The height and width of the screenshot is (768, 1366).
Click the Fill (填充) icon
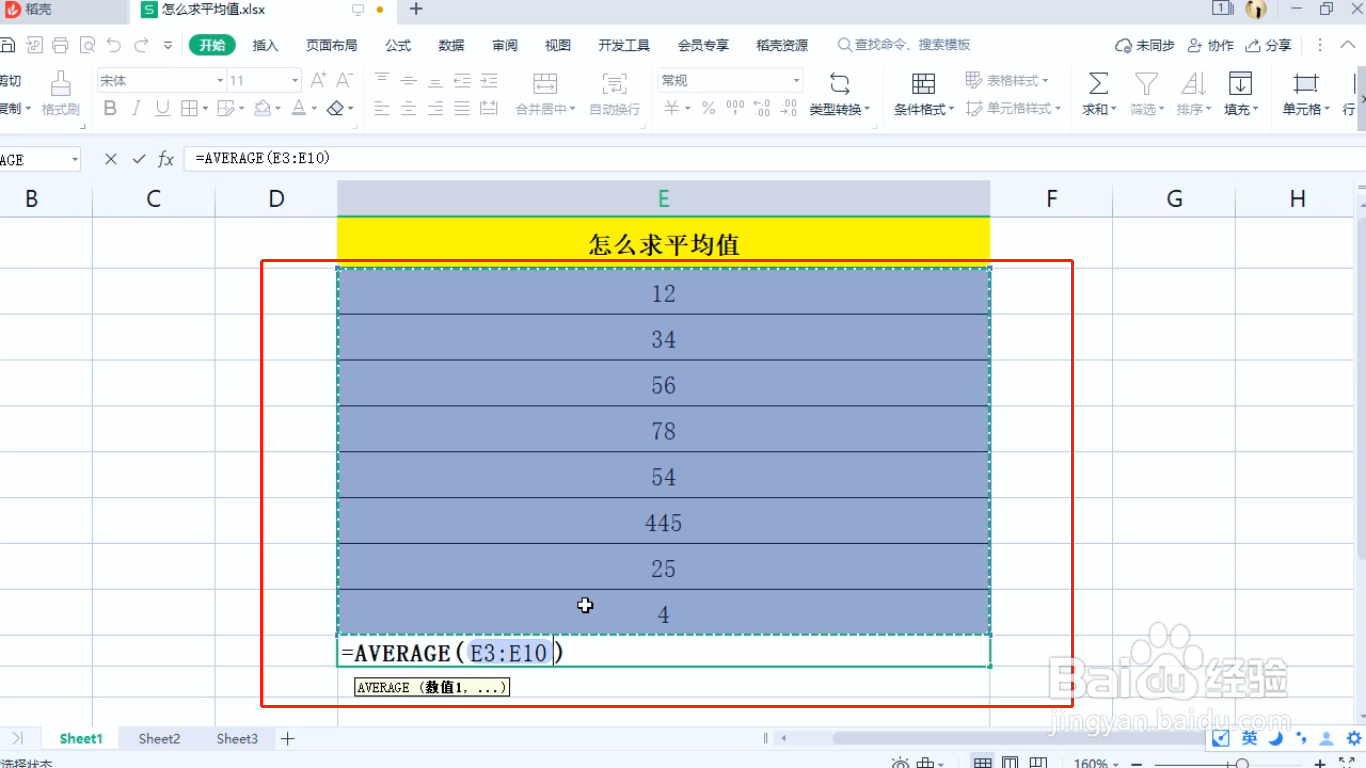1240,83
